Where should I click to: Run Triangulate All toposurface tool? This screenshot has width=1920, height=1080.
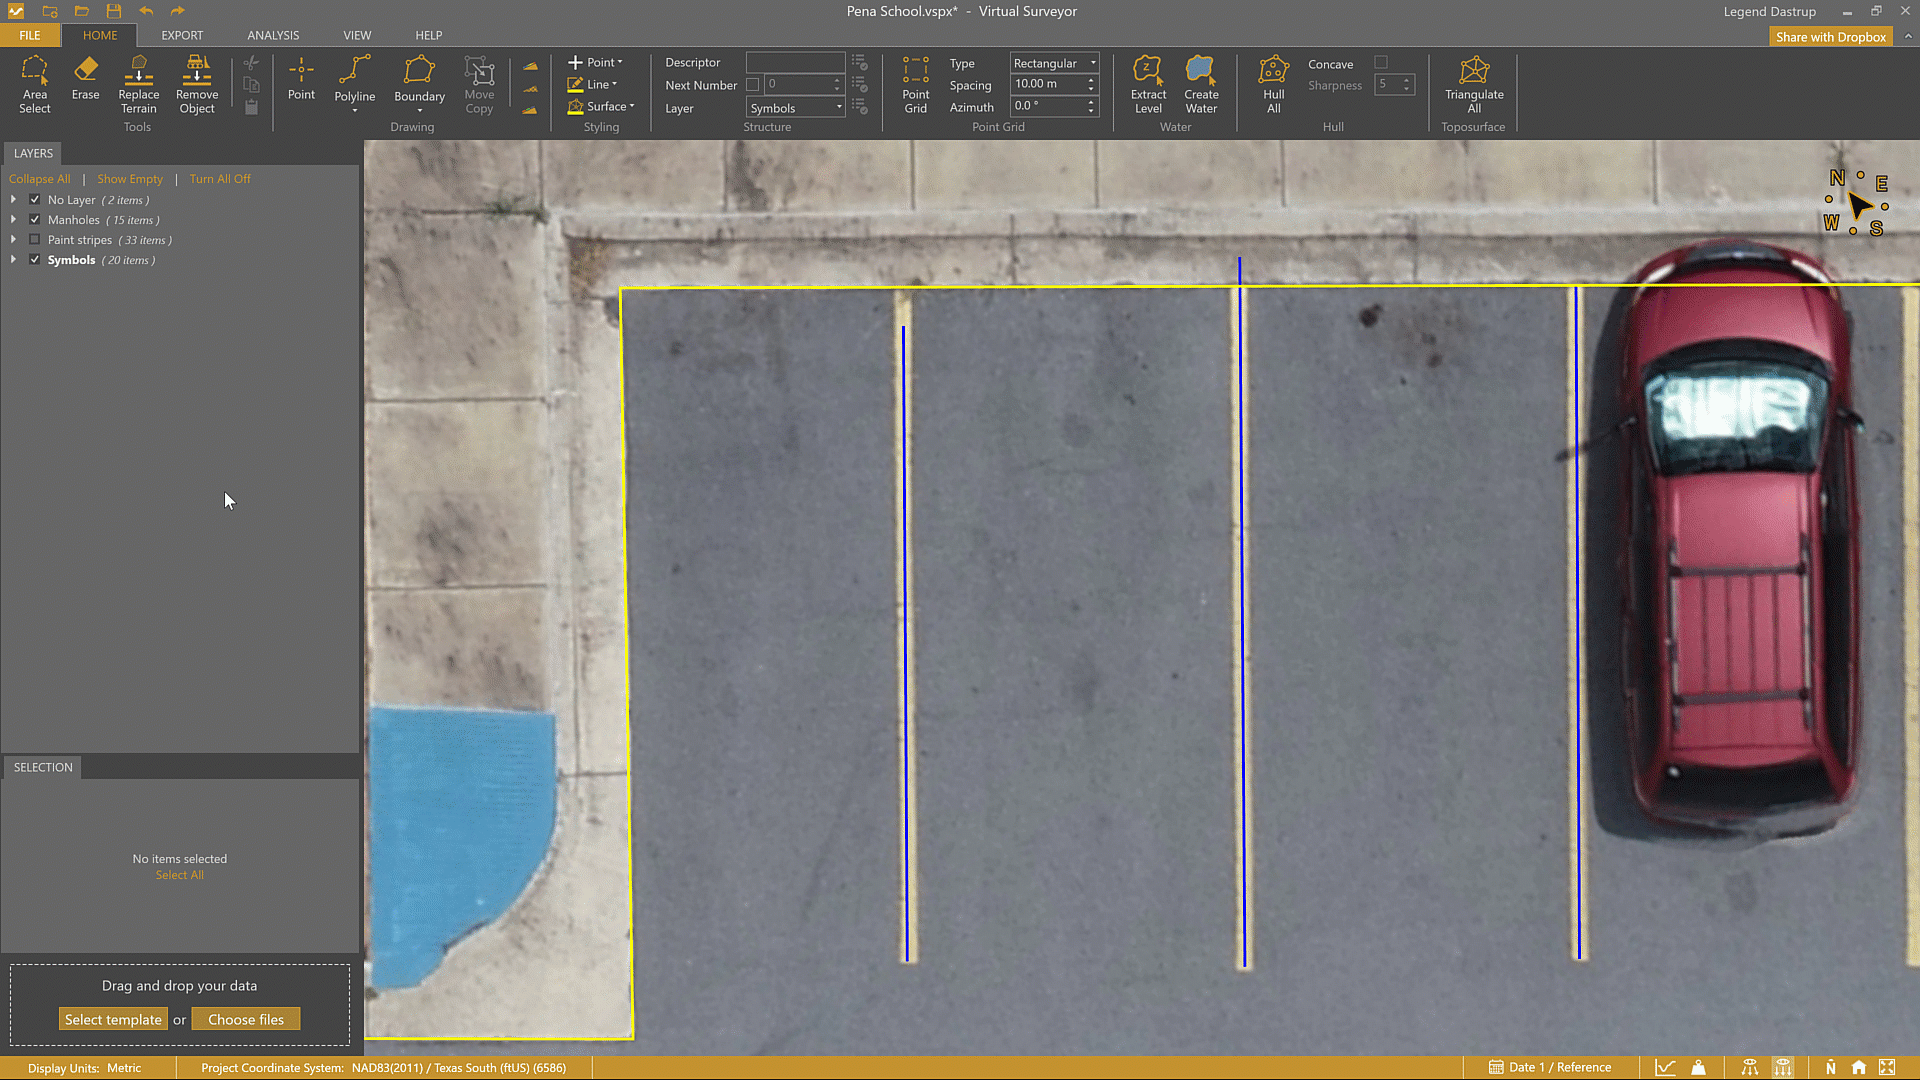tap(1473, 84)
